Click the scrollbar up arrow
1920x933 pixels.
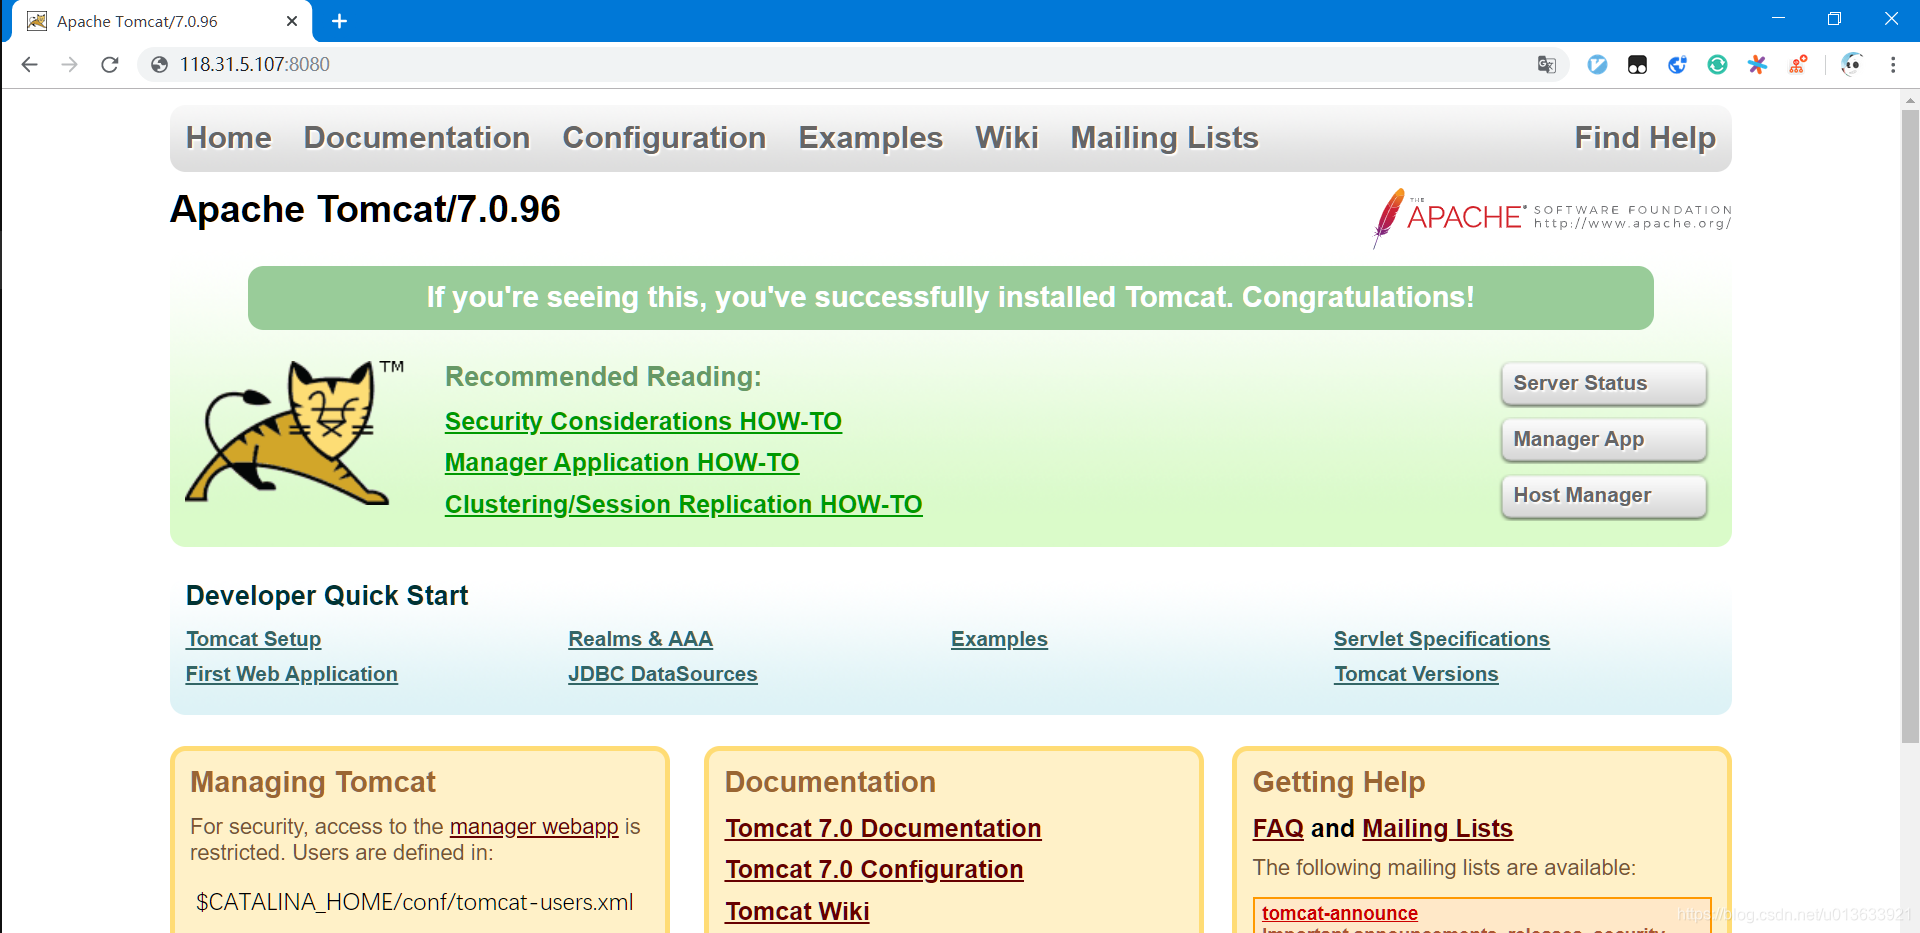tap(1910, 100)
